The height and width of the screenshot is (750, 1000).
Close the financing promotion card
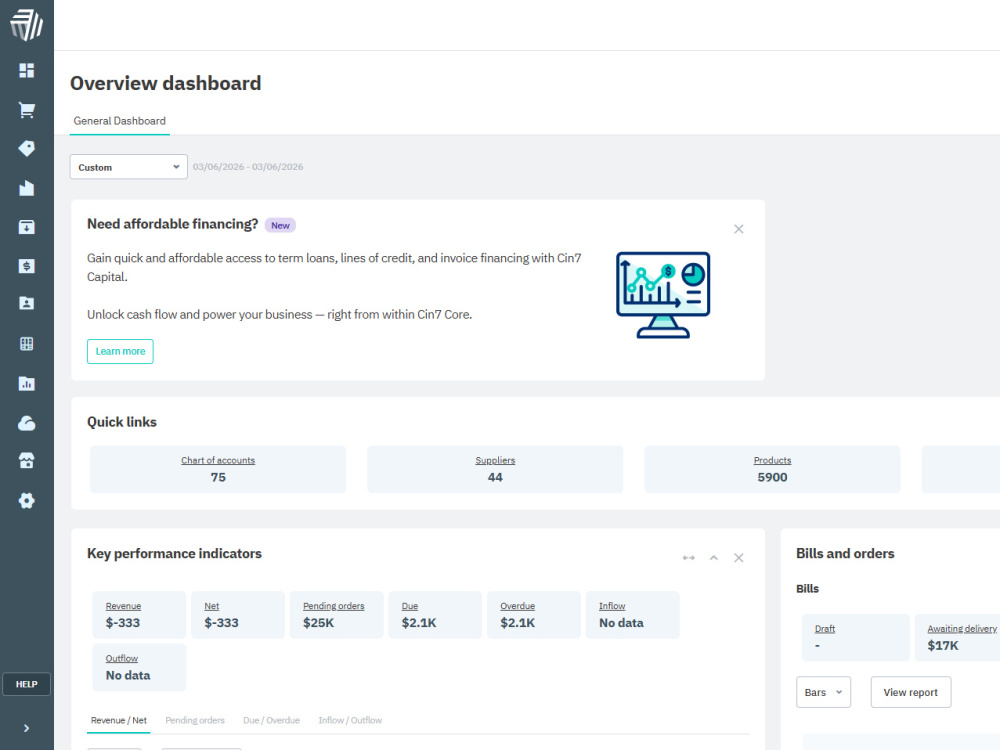(739, 229)
